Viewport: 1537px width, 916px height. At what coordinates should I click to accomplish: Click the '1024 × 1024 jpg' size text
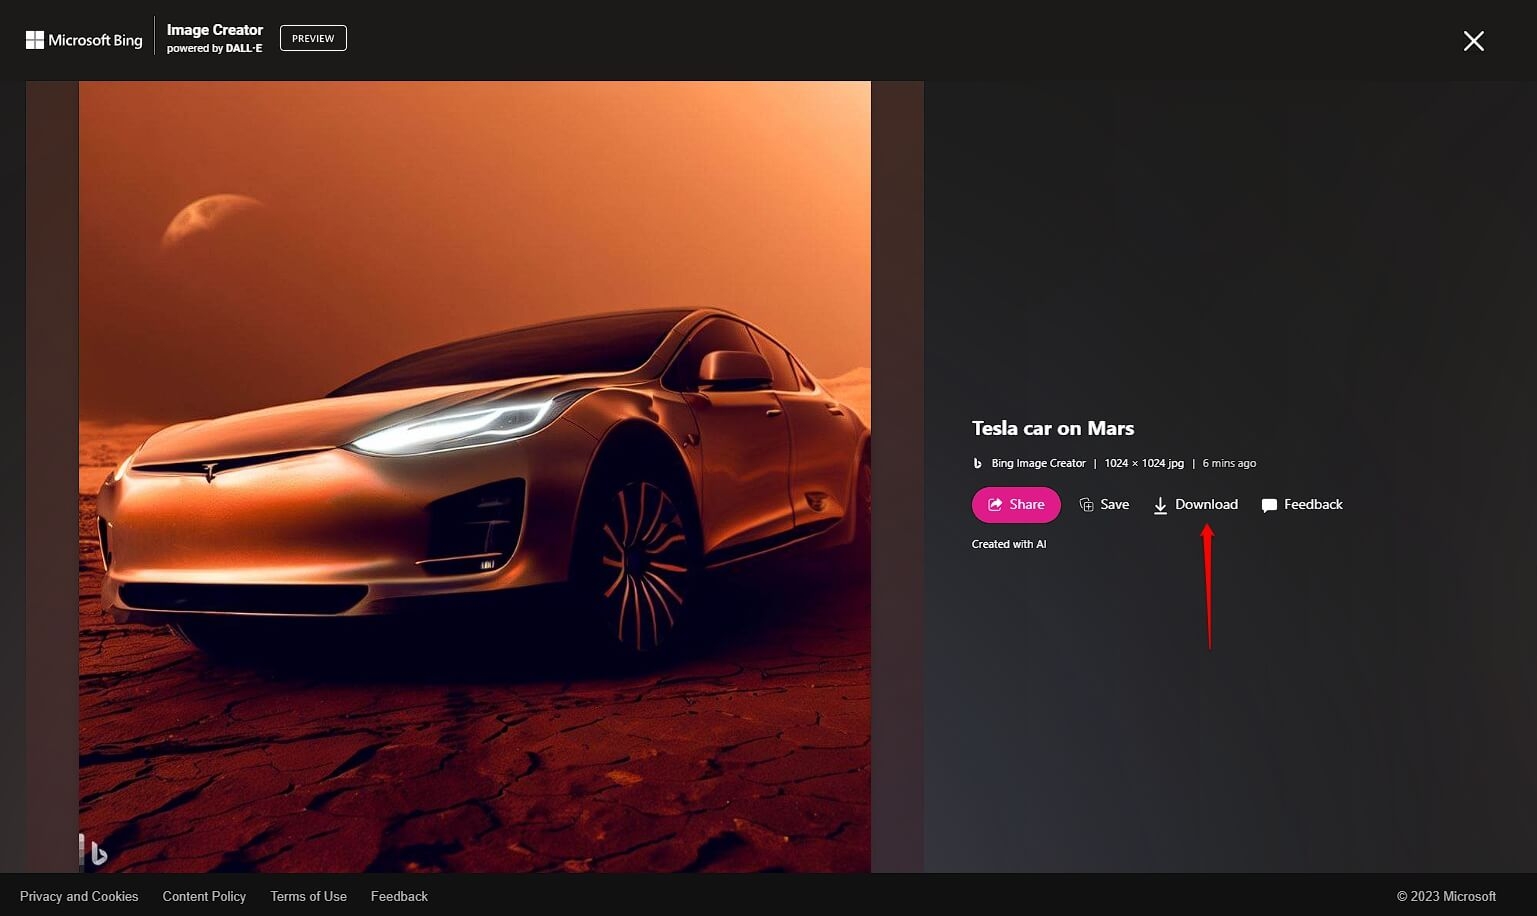coord(1144,463)
